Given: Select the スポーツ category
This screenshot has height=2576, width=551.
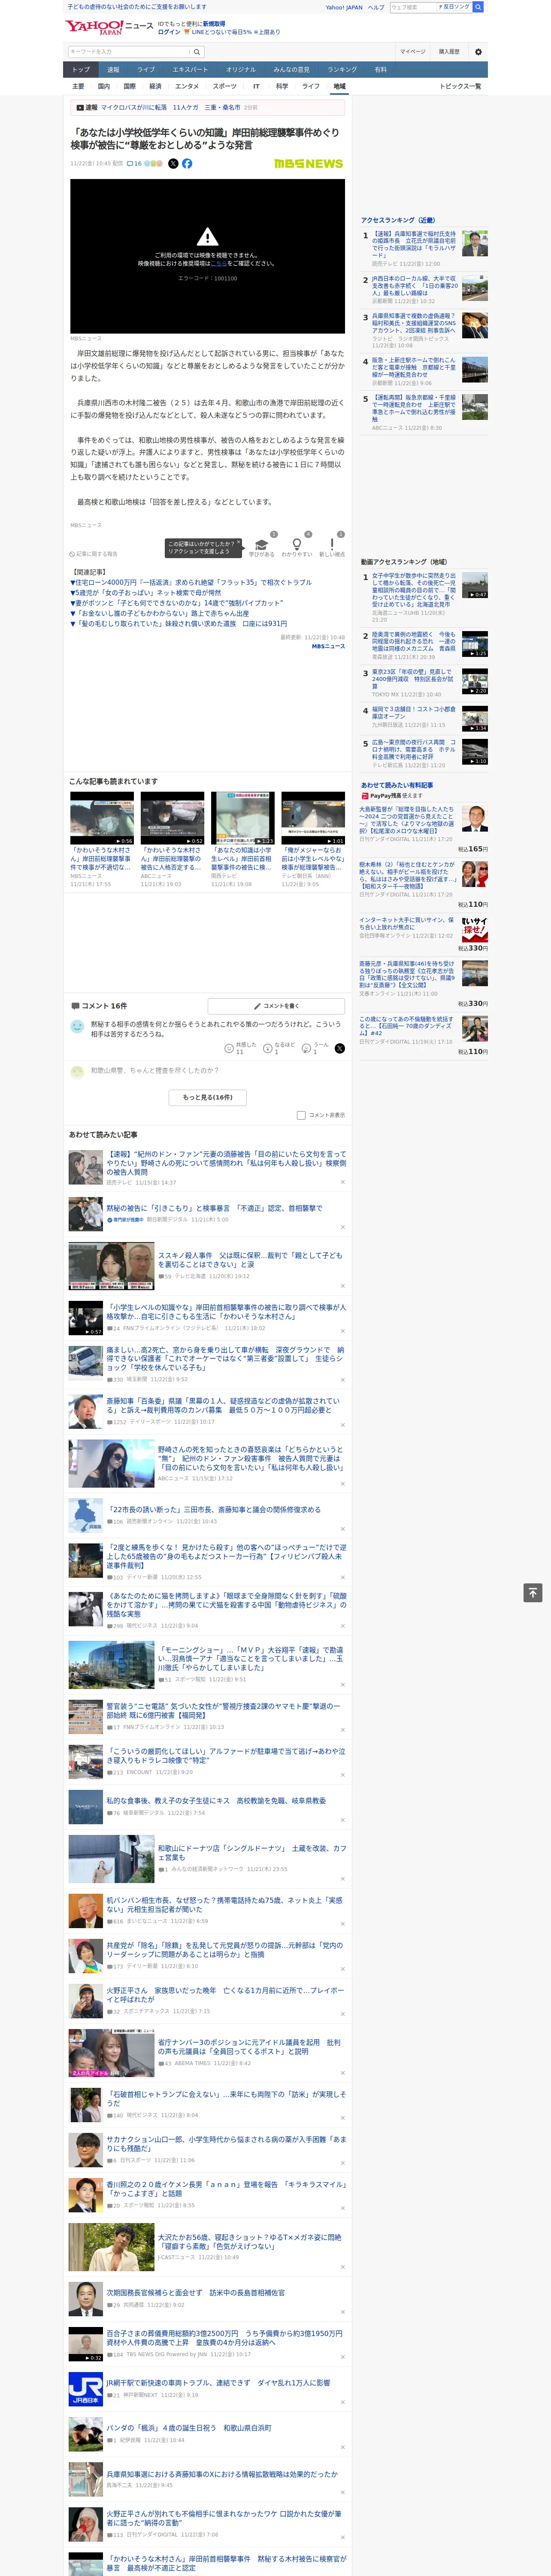Looking at the screenshot, I should pos(224,86).
